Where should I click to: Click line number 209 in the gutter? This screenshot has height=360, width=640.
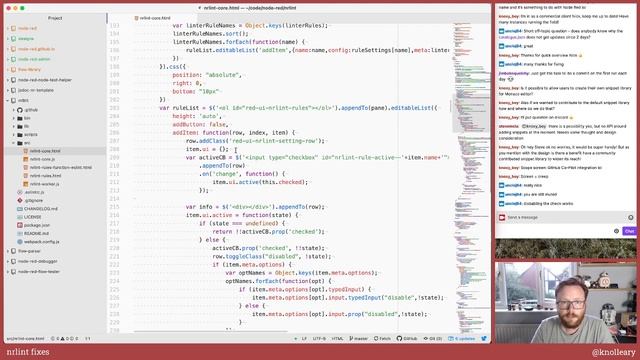(x=114, y=158)
